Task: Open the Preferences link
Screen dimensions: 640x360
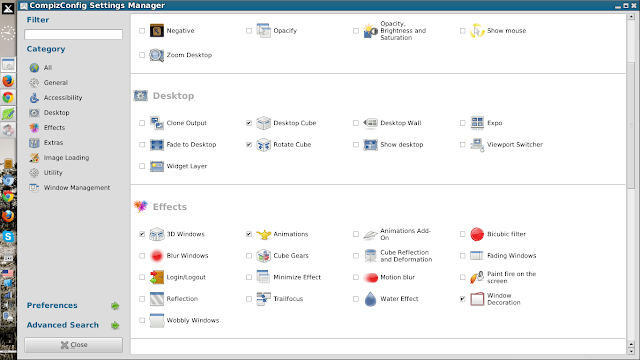Action: coord(52,305)
